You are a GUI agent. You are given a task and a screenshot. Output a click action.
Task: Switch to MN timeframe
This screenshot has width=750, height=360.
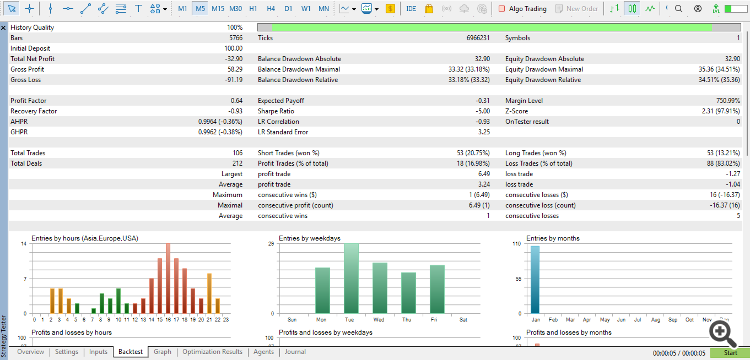click(324, 9)
